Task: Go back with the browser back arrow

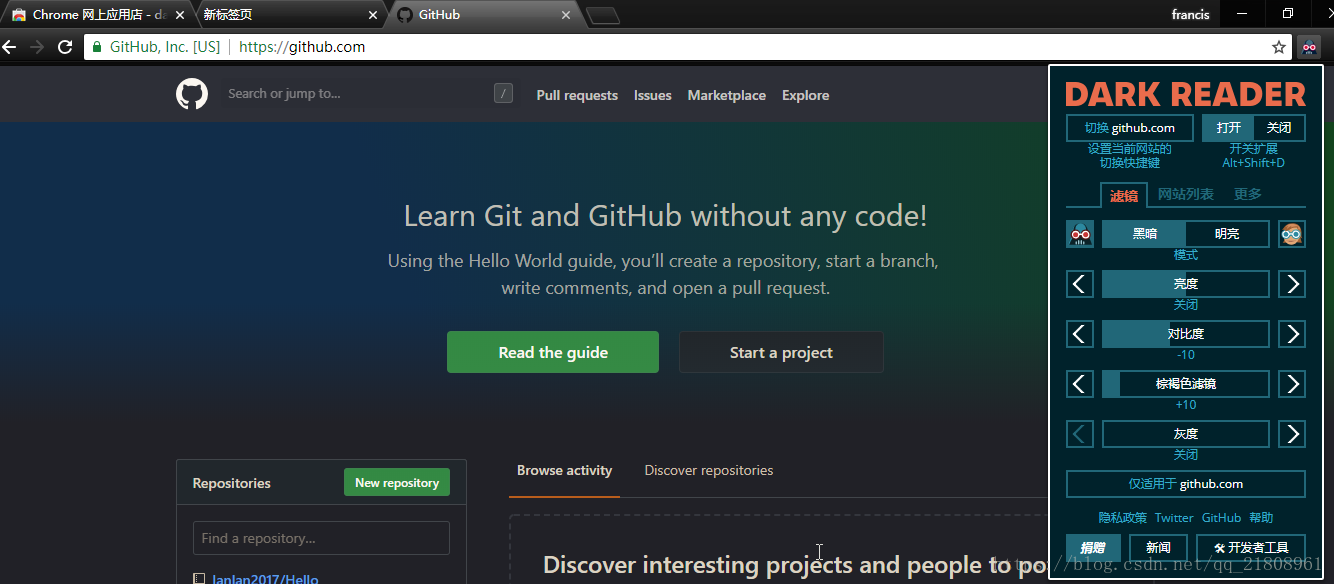Action: coord(10,47)
